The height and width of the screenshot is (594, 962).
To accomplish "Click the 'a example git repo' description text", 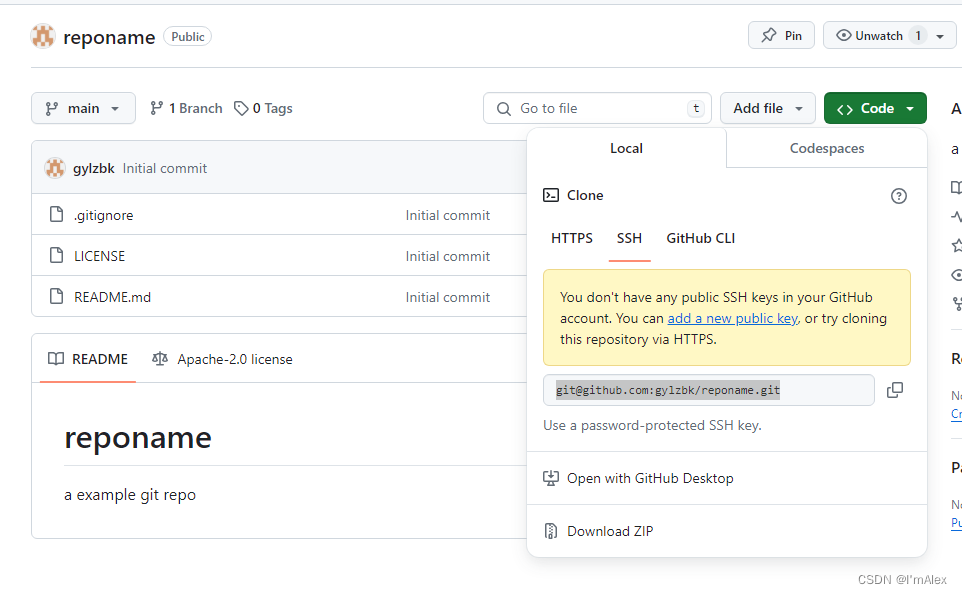I will point(130,495).
